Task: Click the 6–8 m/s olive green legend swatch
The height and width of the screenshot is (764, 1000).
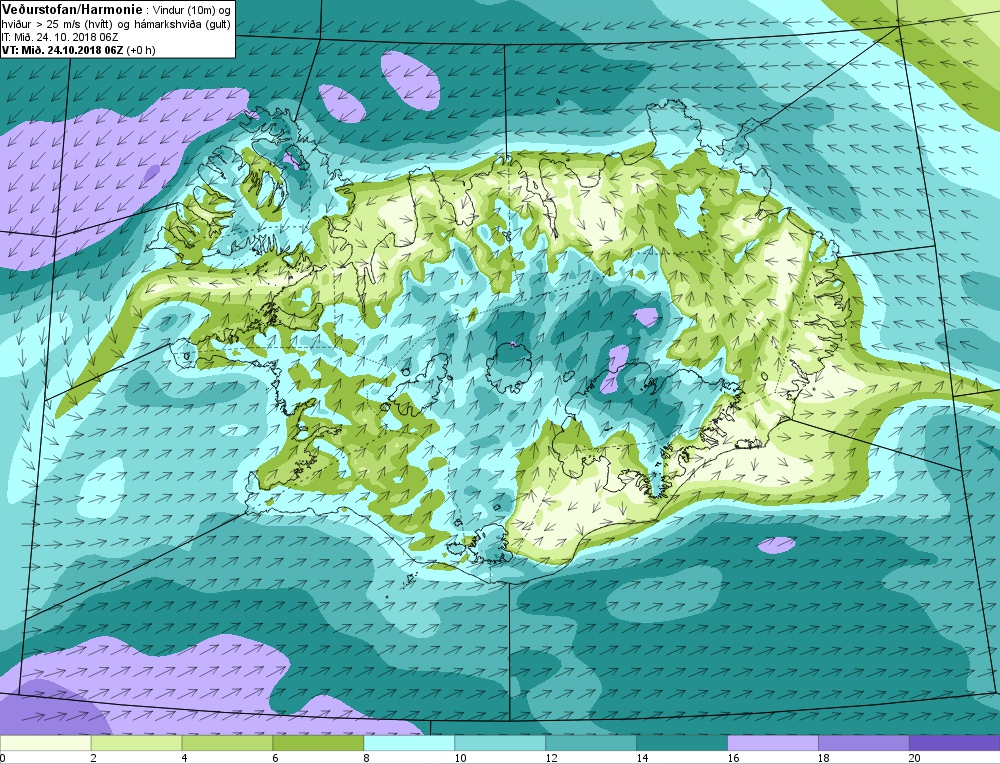Action: click(318, 743)
